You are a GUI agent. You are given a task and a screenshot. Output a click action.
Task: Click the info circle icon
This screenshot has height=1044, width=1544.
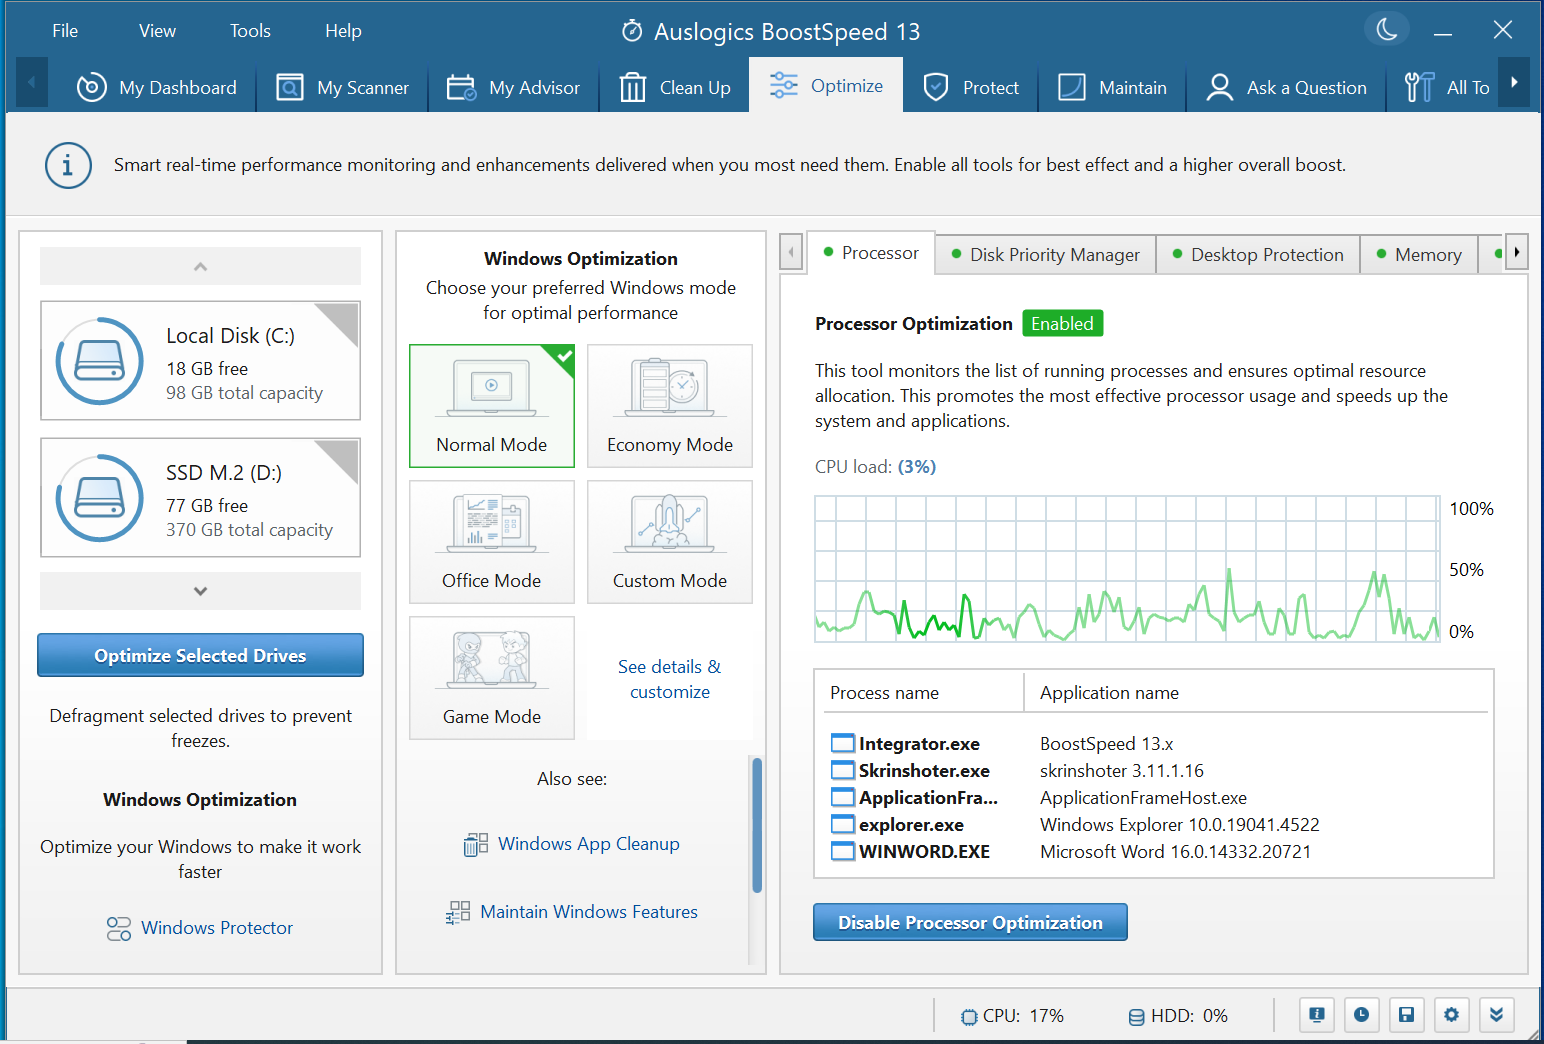coord(68,165)
